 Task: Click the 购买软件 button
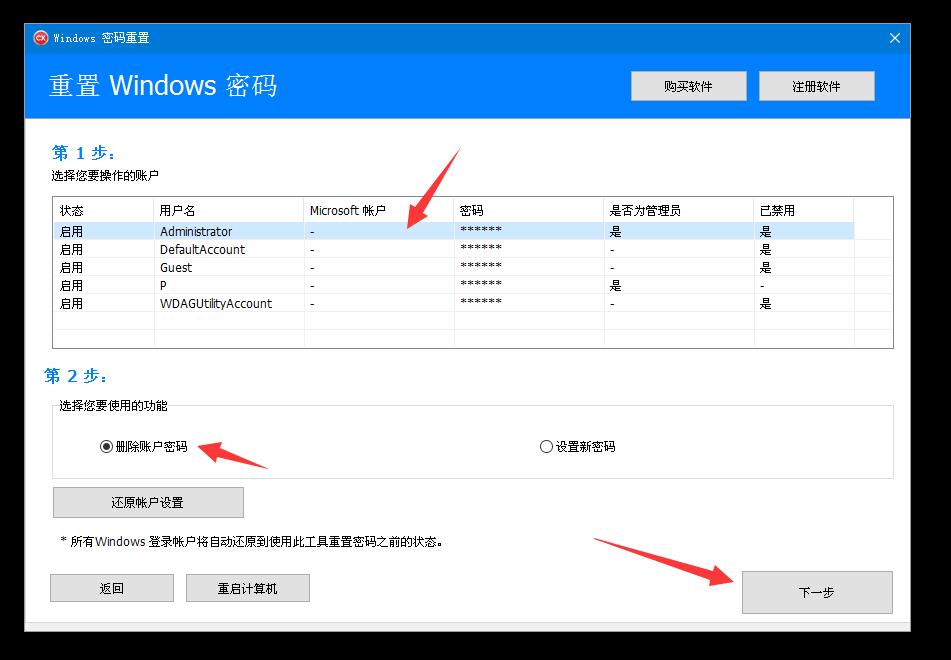[688, 86]
